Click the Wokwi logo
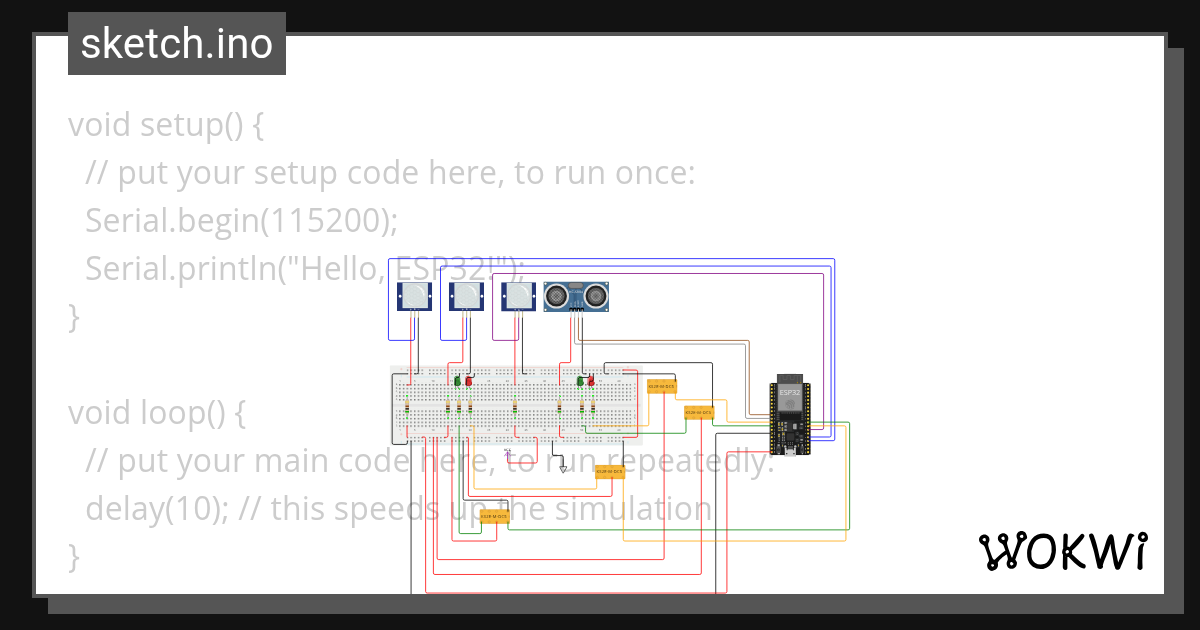Viewport: 1200px width, 630px height. 1062,551
